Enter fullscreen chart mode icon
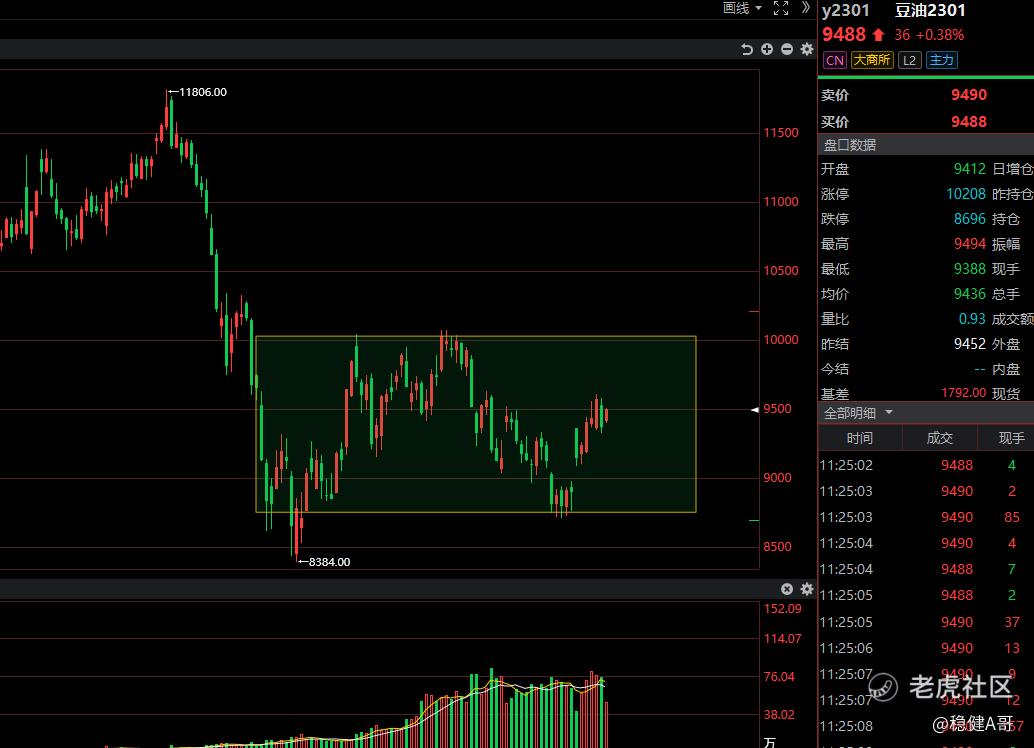1034x748 pixels. (x=781, y=8)
